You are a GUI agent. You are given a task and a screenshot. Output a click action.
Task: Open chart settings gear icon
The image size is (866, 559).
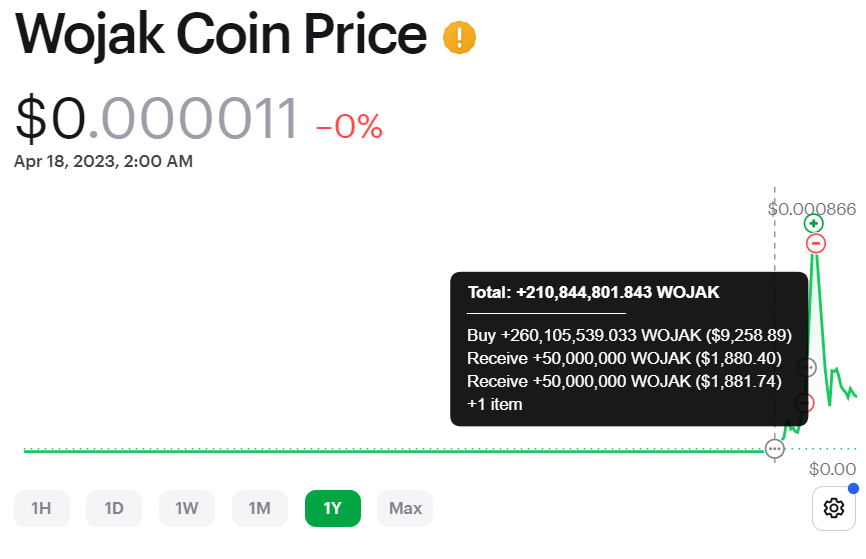(x=833, y=508)
